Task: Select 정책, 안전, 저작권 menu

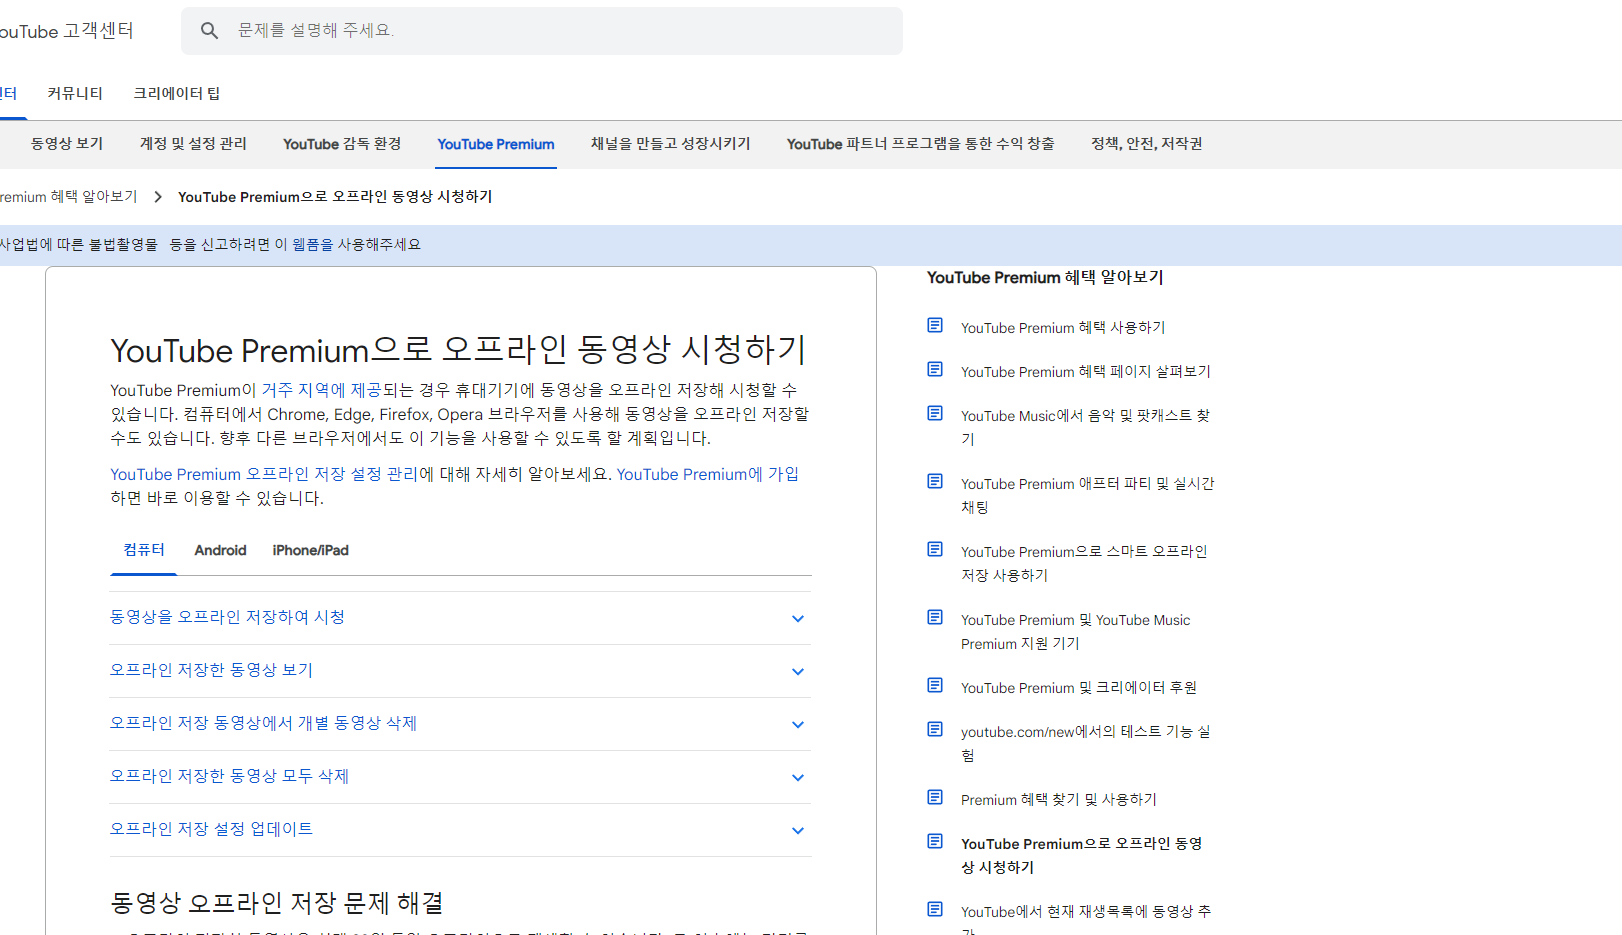Action: (1147, 144)
